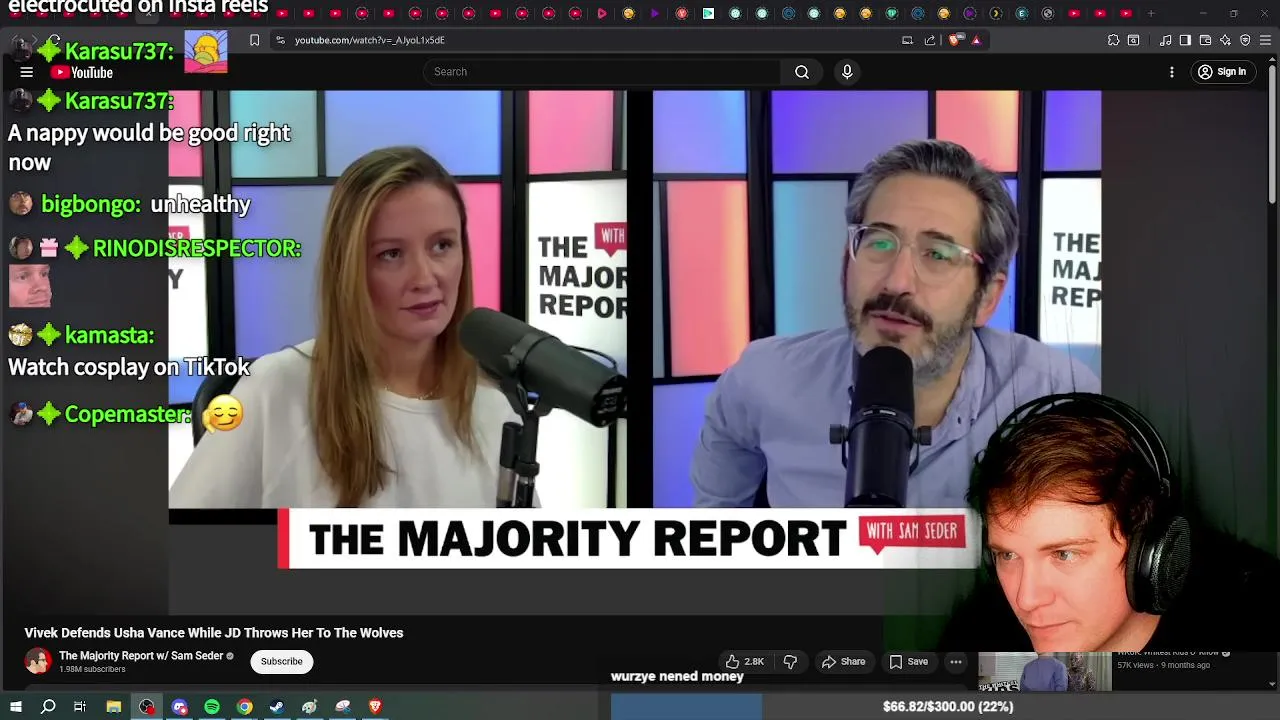
Task: Focus the YouTube Search input field
Action: point(602,72)
